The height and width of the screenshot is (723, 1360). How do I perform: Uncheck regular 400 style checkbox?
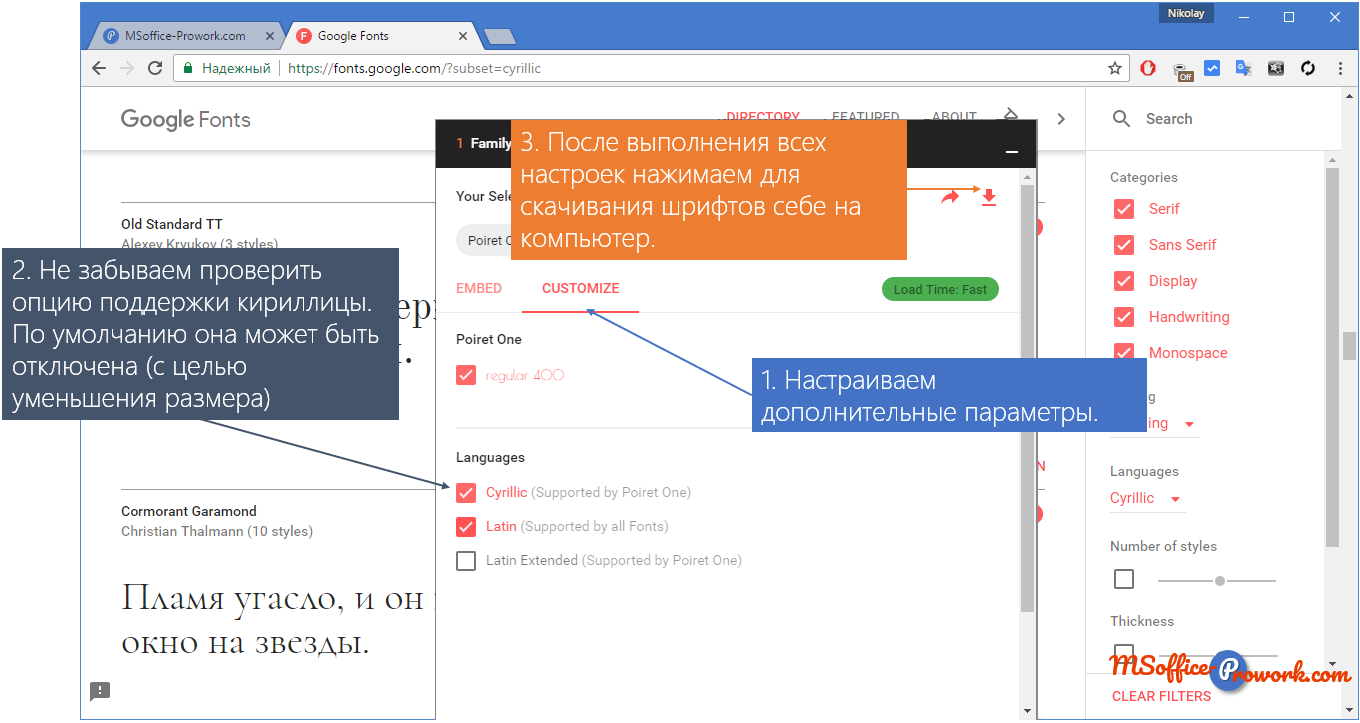[466, 375]
